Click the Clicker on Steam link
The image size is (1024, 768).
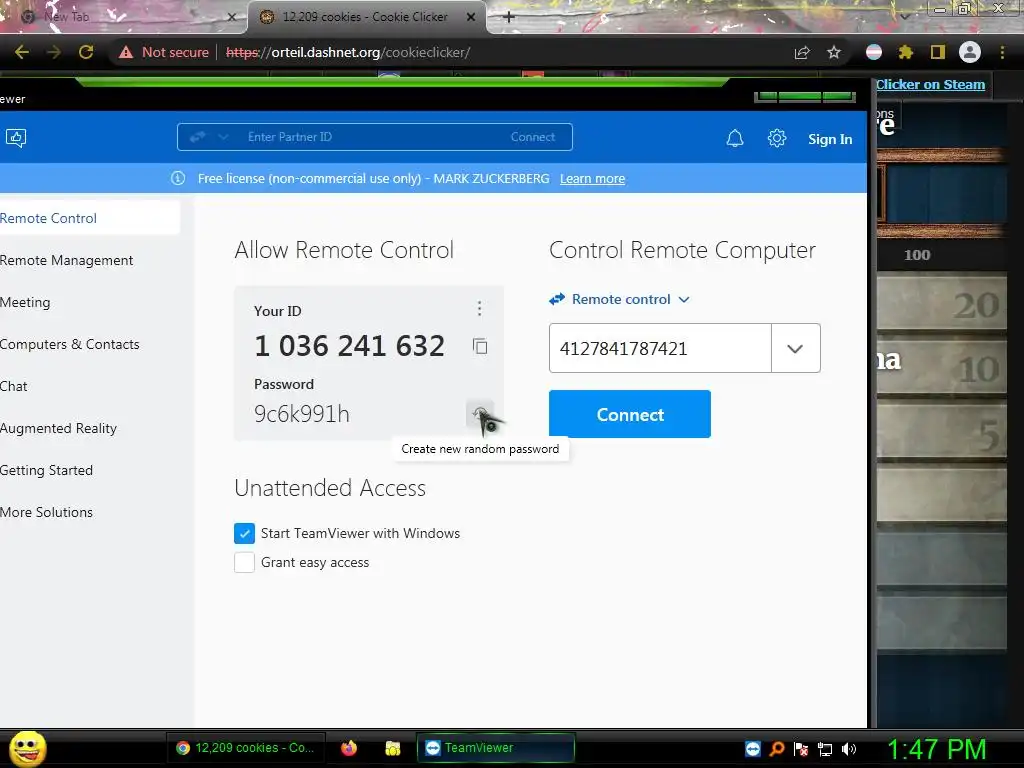930,84
